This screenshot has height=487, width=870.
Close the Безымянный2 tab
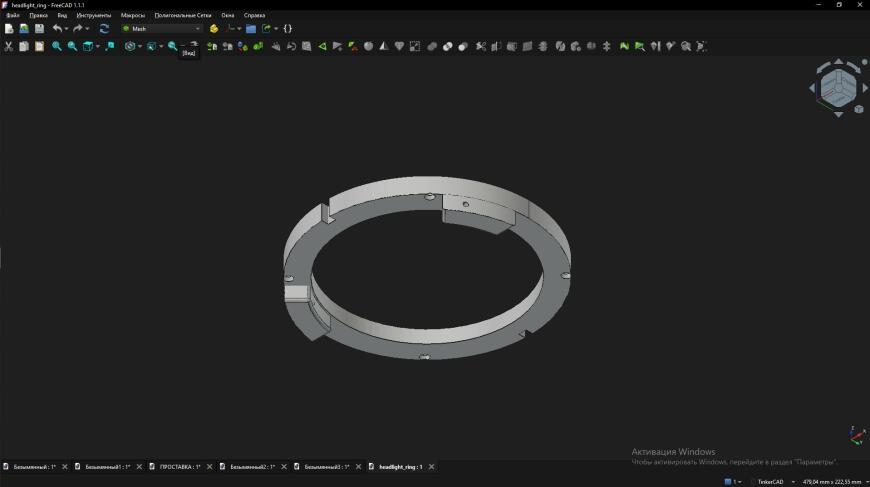[x=284, y=467]
